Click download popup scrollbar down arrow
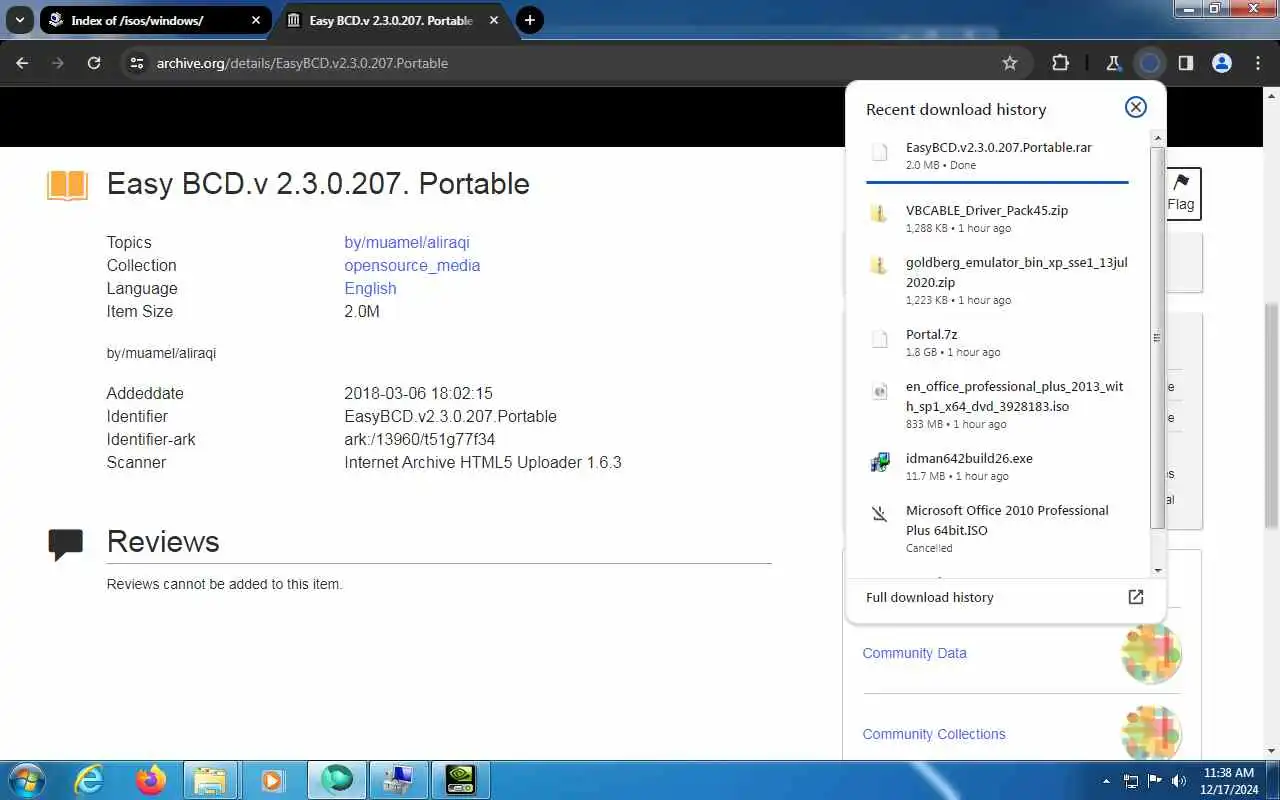The width and height of the screenshot is (1280, 800). point(1158,571)
